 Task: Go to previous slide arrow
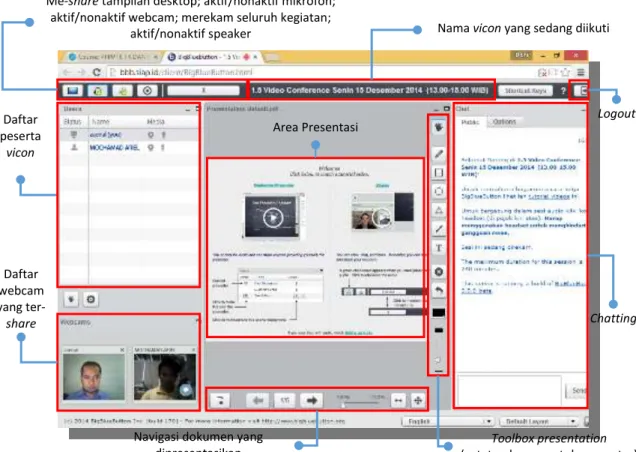[x=258, y=400]
